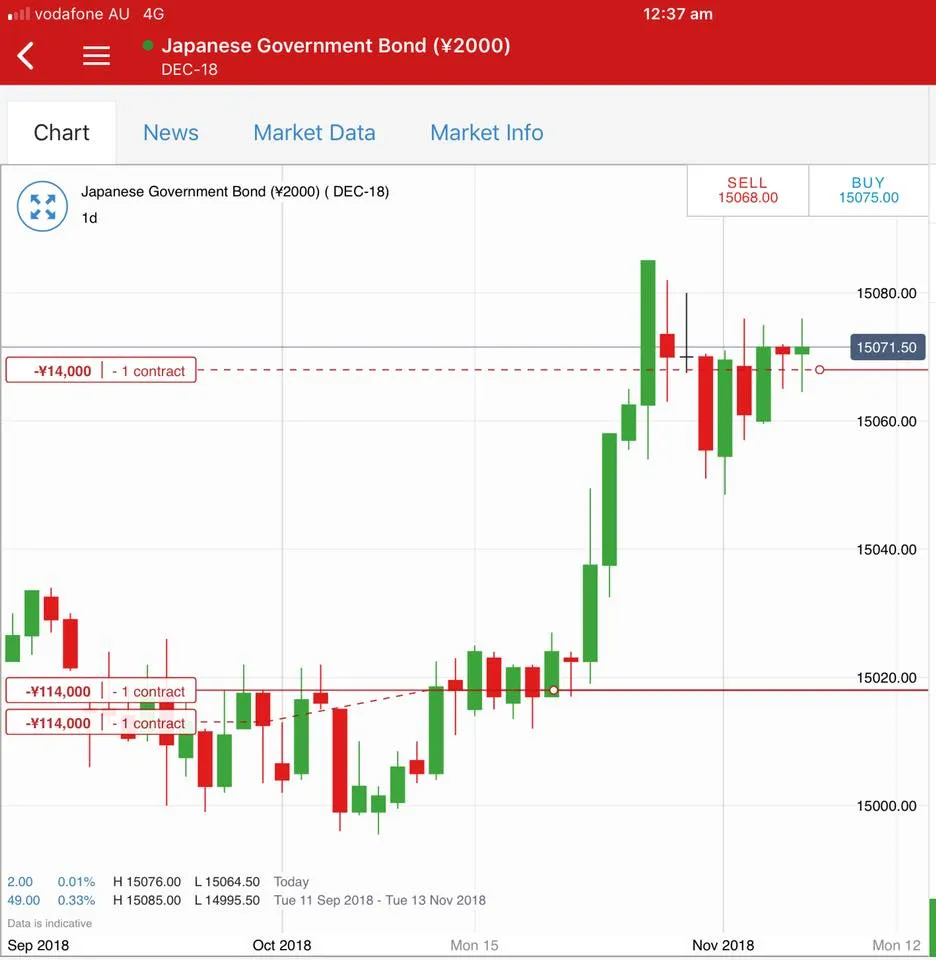Select the -¥14,000 position marker circle
The width and height of the screenshot is (936, 960).
tap(820, 370)
